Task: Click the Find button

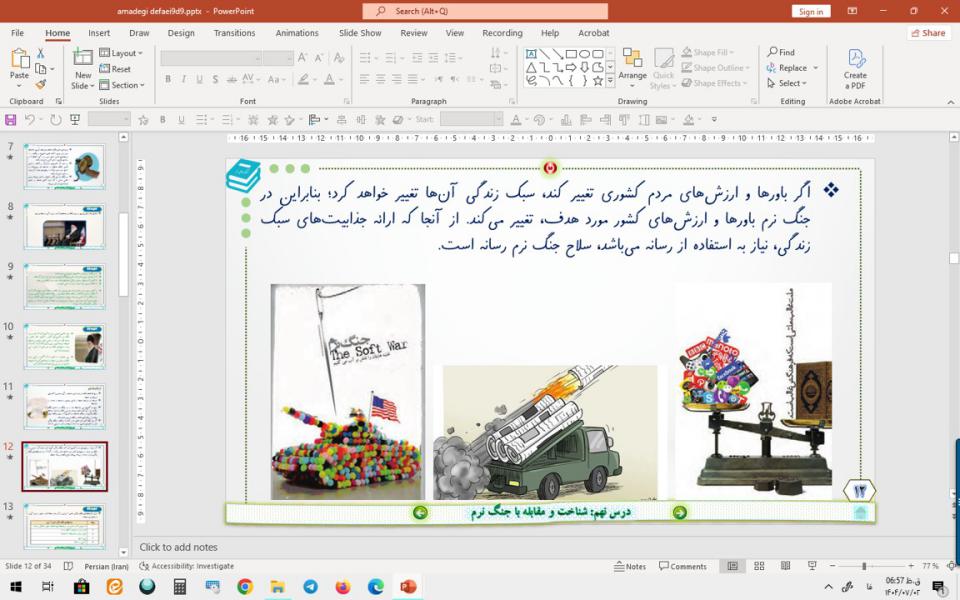Action: pos(781,52)
